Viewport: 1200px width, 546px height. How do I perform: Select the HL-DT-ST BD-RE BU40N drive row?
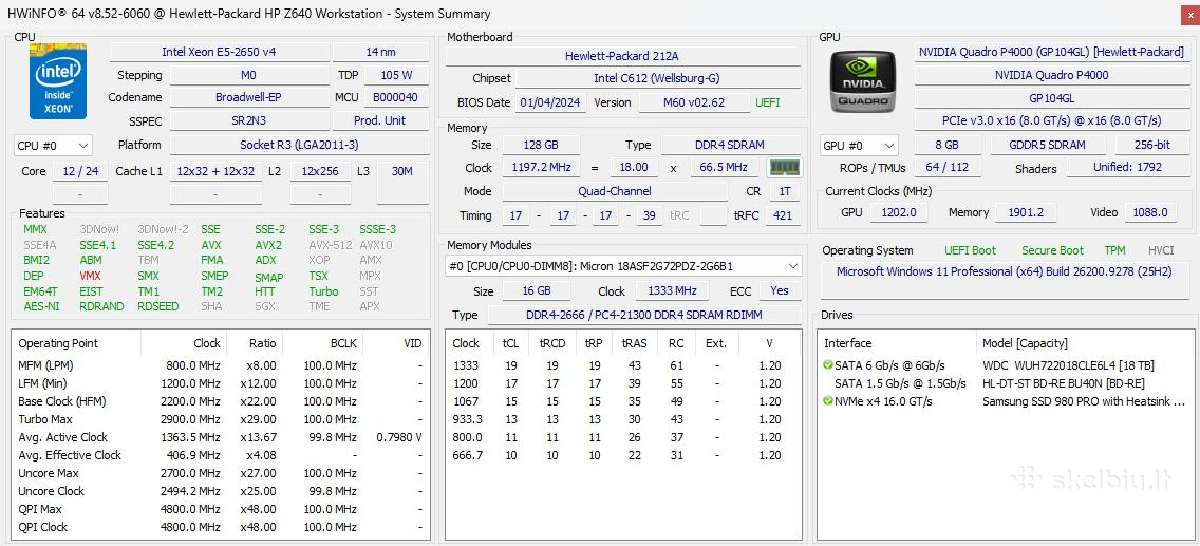pyautogui.click(x=1006, y=384)
